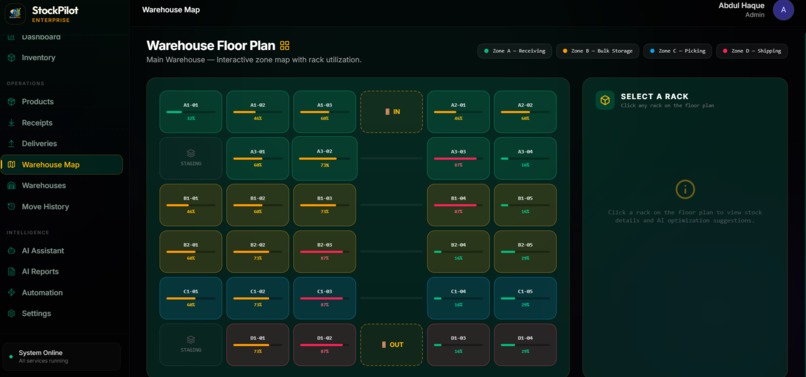
Task: Click the AI Assistant icon
Action: pos(11,251)
